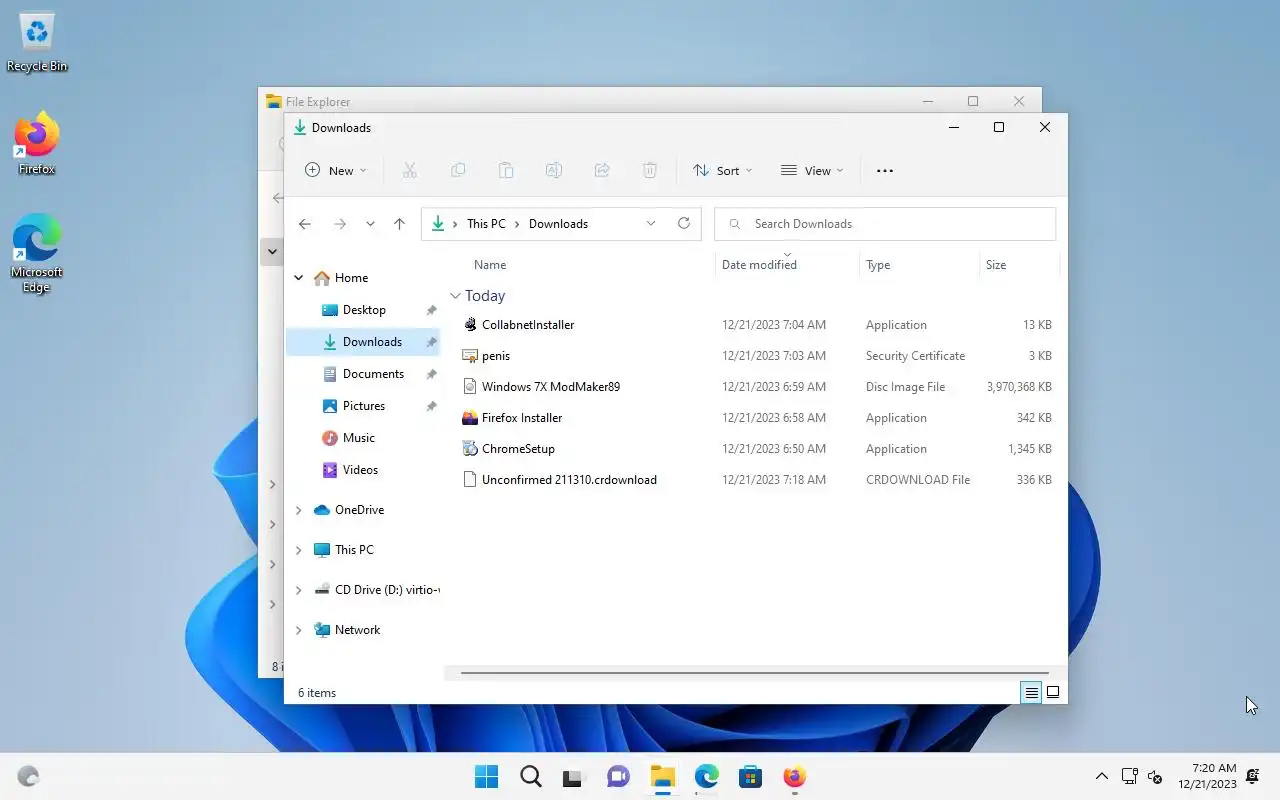Refresh the Downloads folder view

click(x=684, y=223)
